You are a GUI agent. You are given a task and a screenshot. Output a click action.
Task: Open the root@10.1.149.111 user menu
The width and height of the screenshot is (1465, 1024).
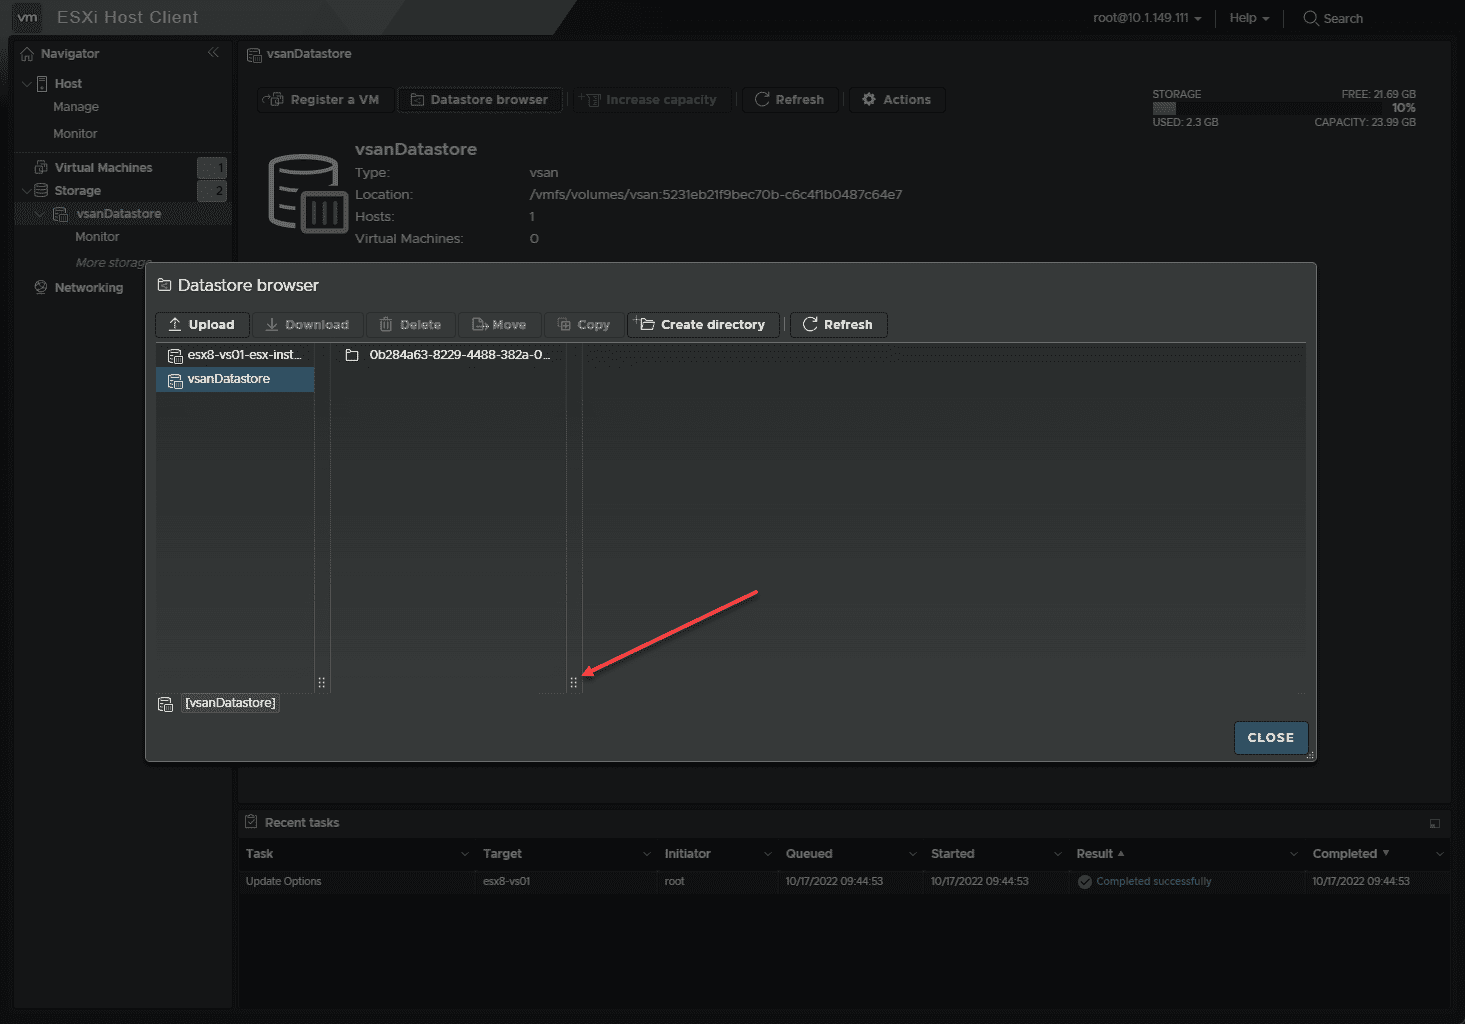(1147, 18)
